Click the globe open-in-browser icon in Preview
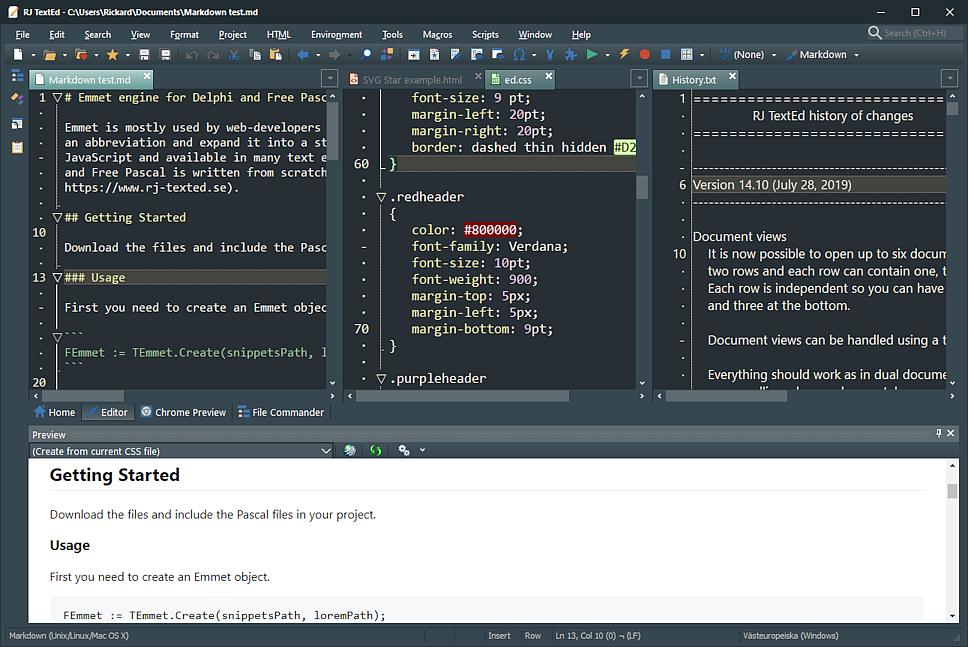 click(350, 451)
